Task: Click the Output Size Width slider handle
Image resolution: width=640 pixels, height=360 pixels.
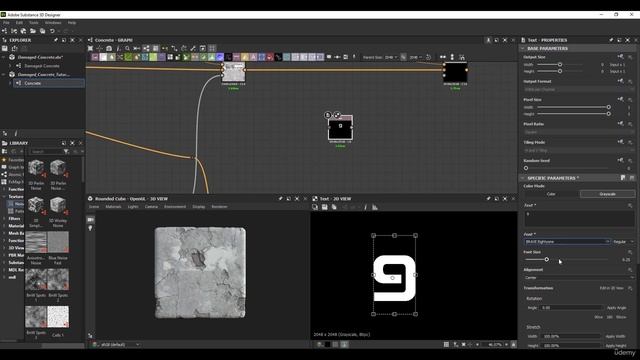Action: (560, 64)
